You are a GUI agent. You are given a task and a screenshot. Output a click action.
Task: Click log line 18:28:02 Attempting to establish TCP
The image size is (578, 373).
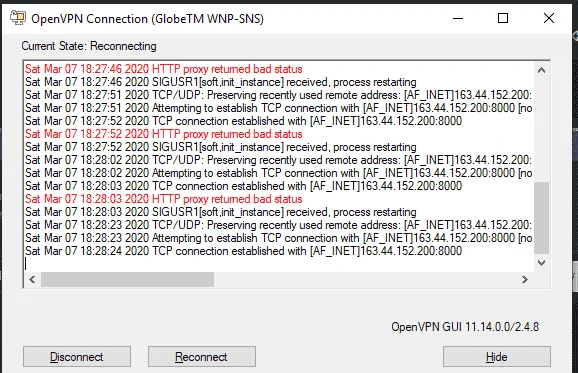278,173
